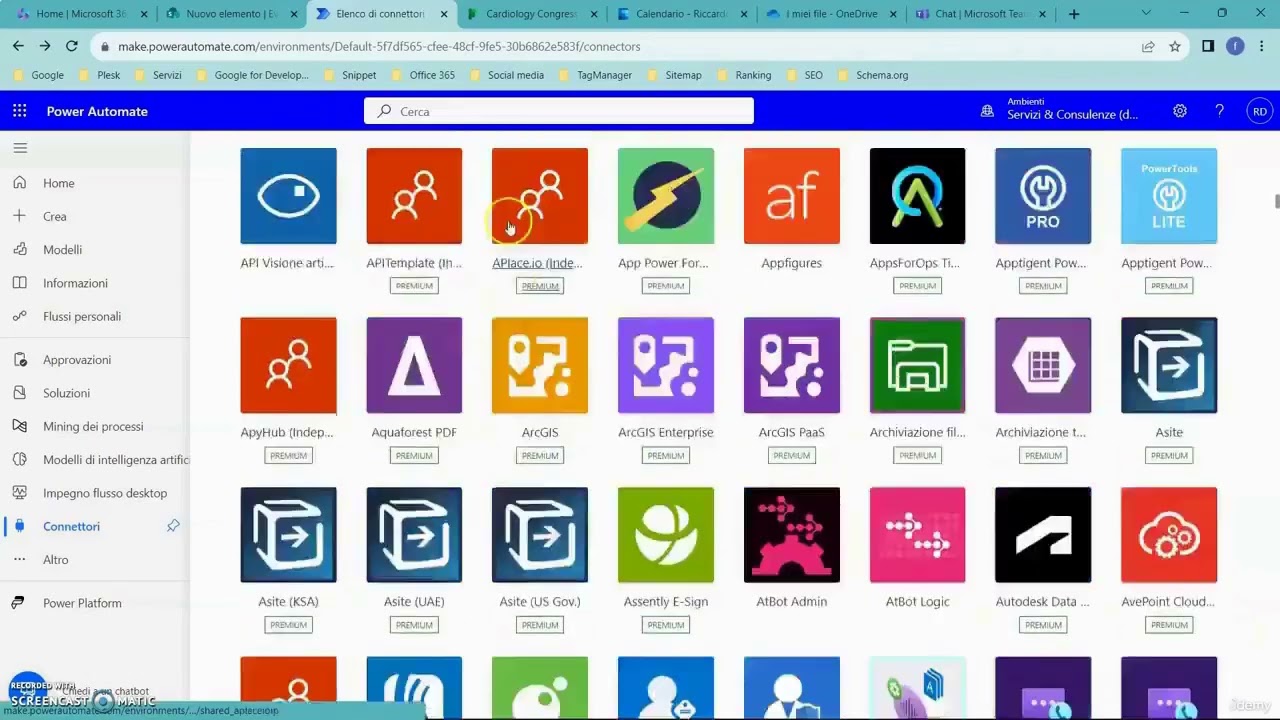Open the Appfigures connector
1280x720 pixels.
click(x=792, y=196)
